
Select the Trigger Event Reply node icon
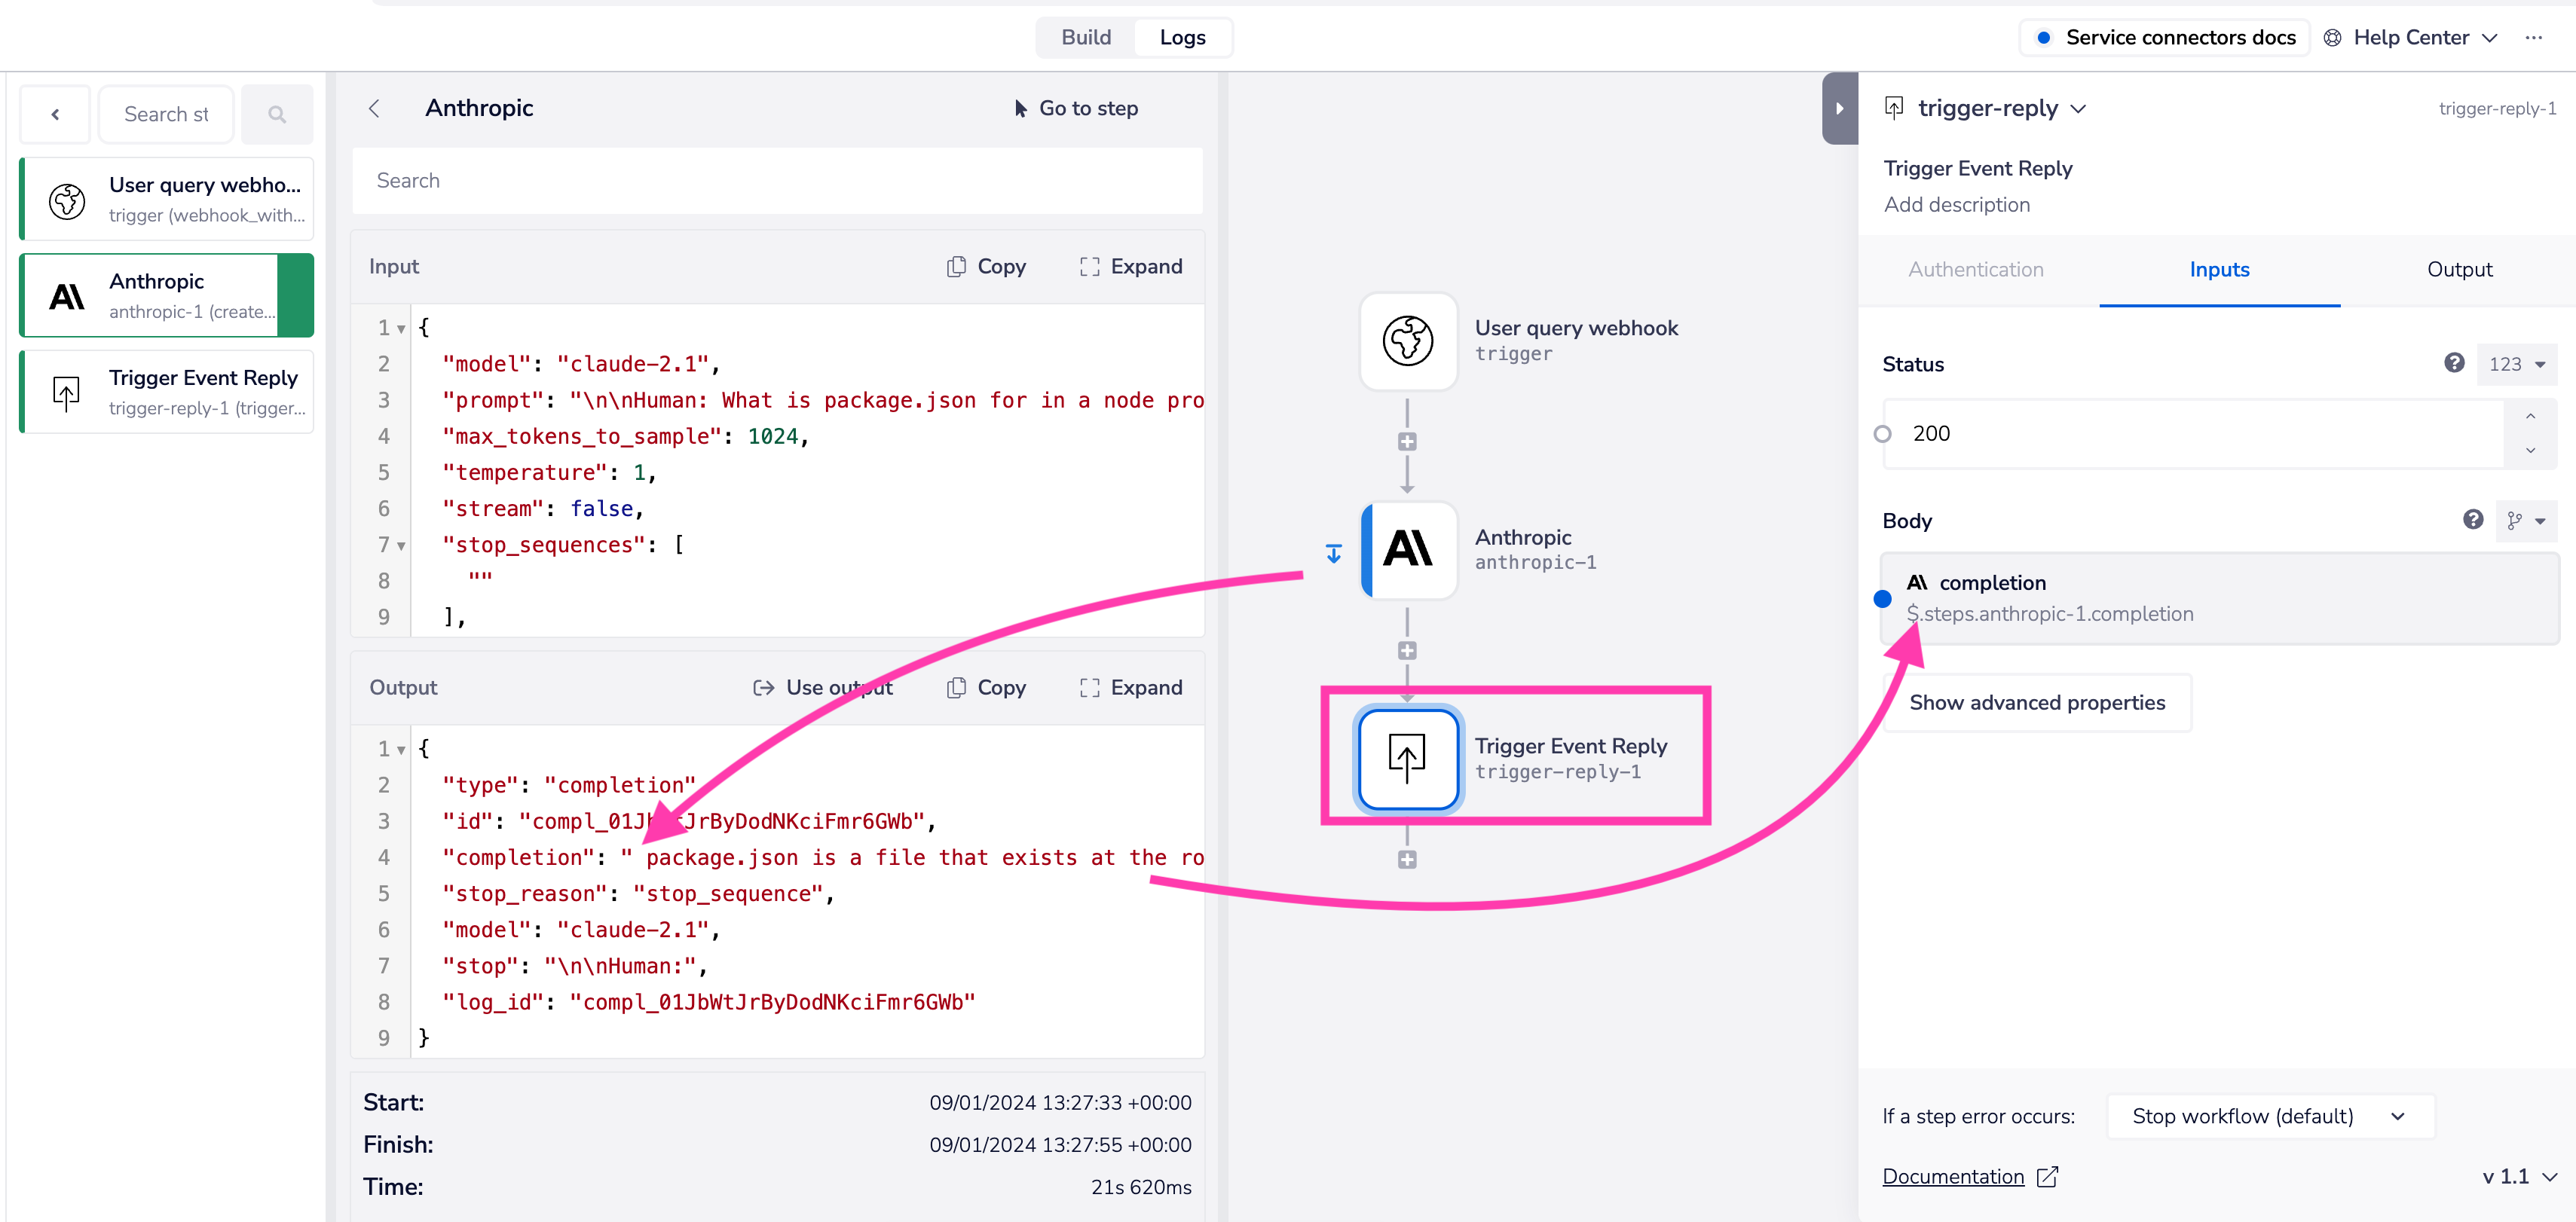(1407, 758)
